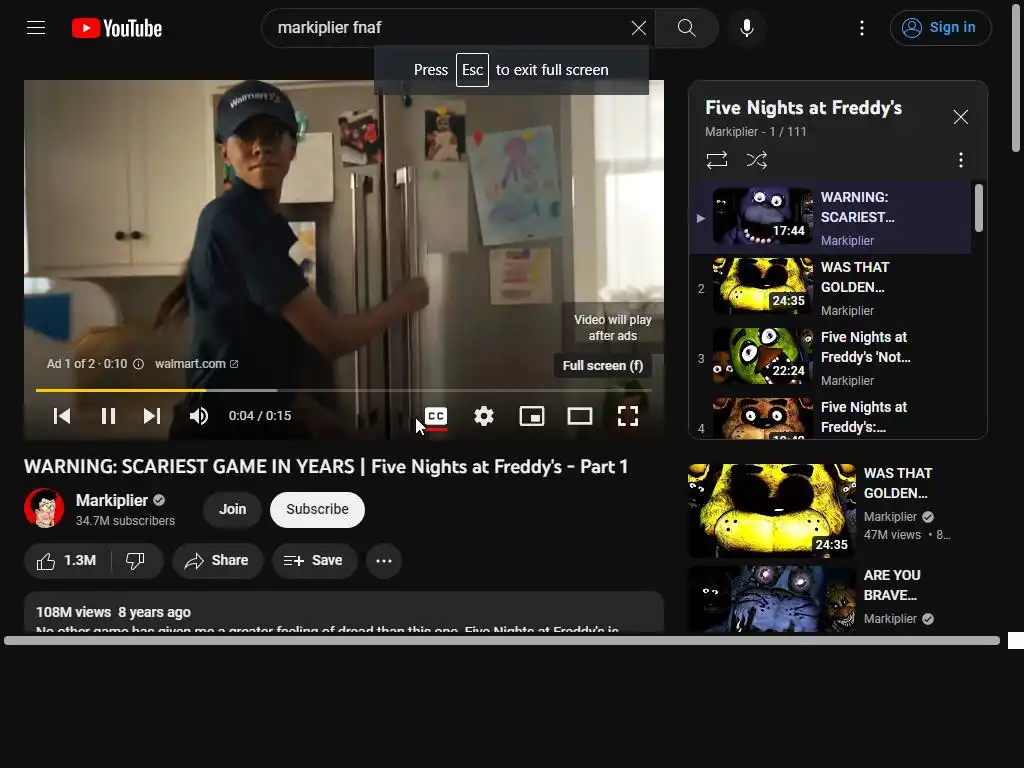This screenshot has height=768, width=1024.
Task: Open the Five Nights at Freddy's playlist title
Action: [x=803, y=108]
